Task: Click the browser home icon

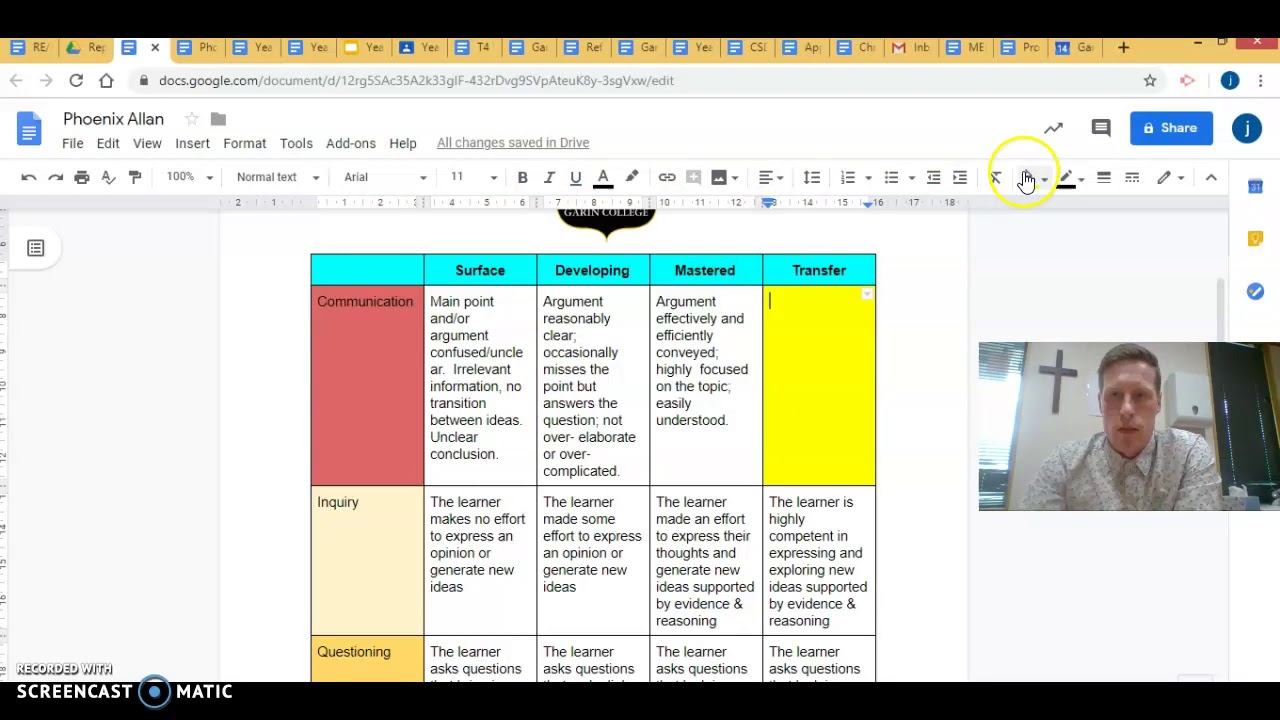Action: 106,81
